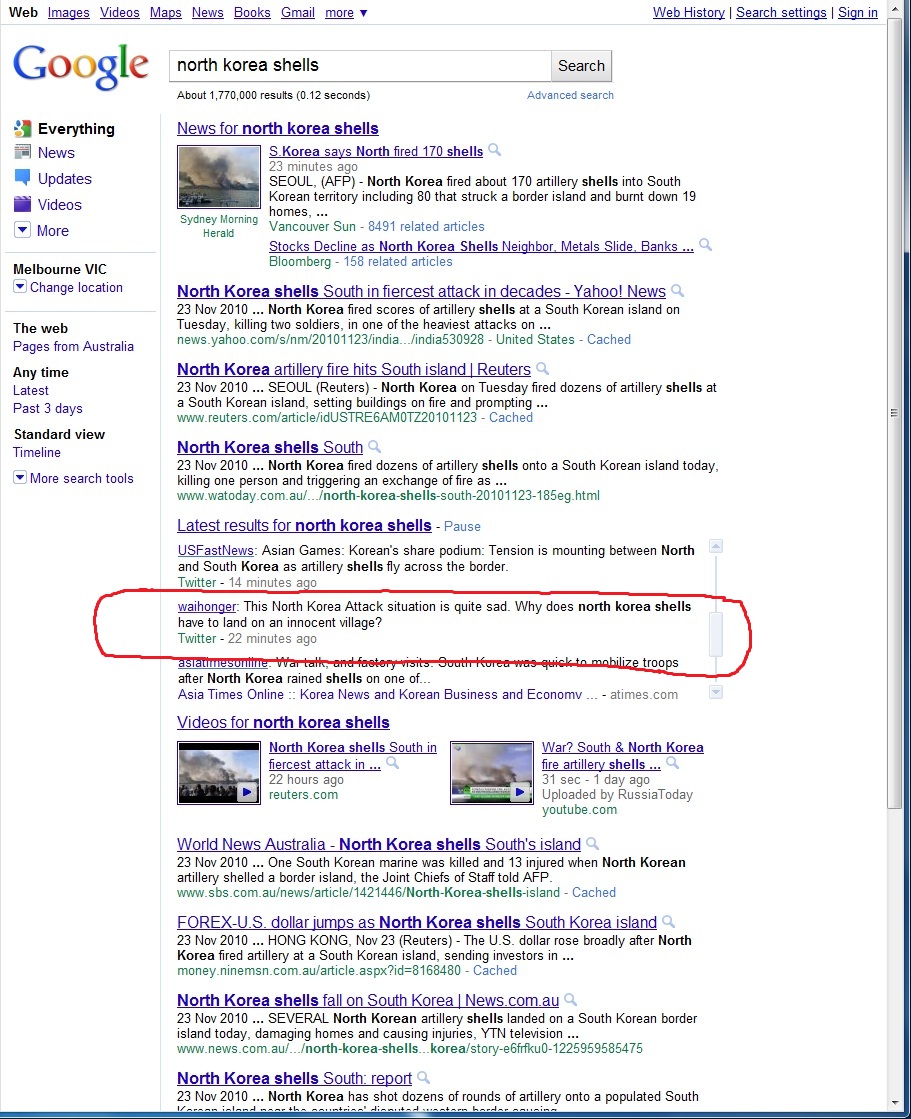Switch to Timeline view
The width and height of the screenshot is (911, 1119).
click(x=36, y=452)
